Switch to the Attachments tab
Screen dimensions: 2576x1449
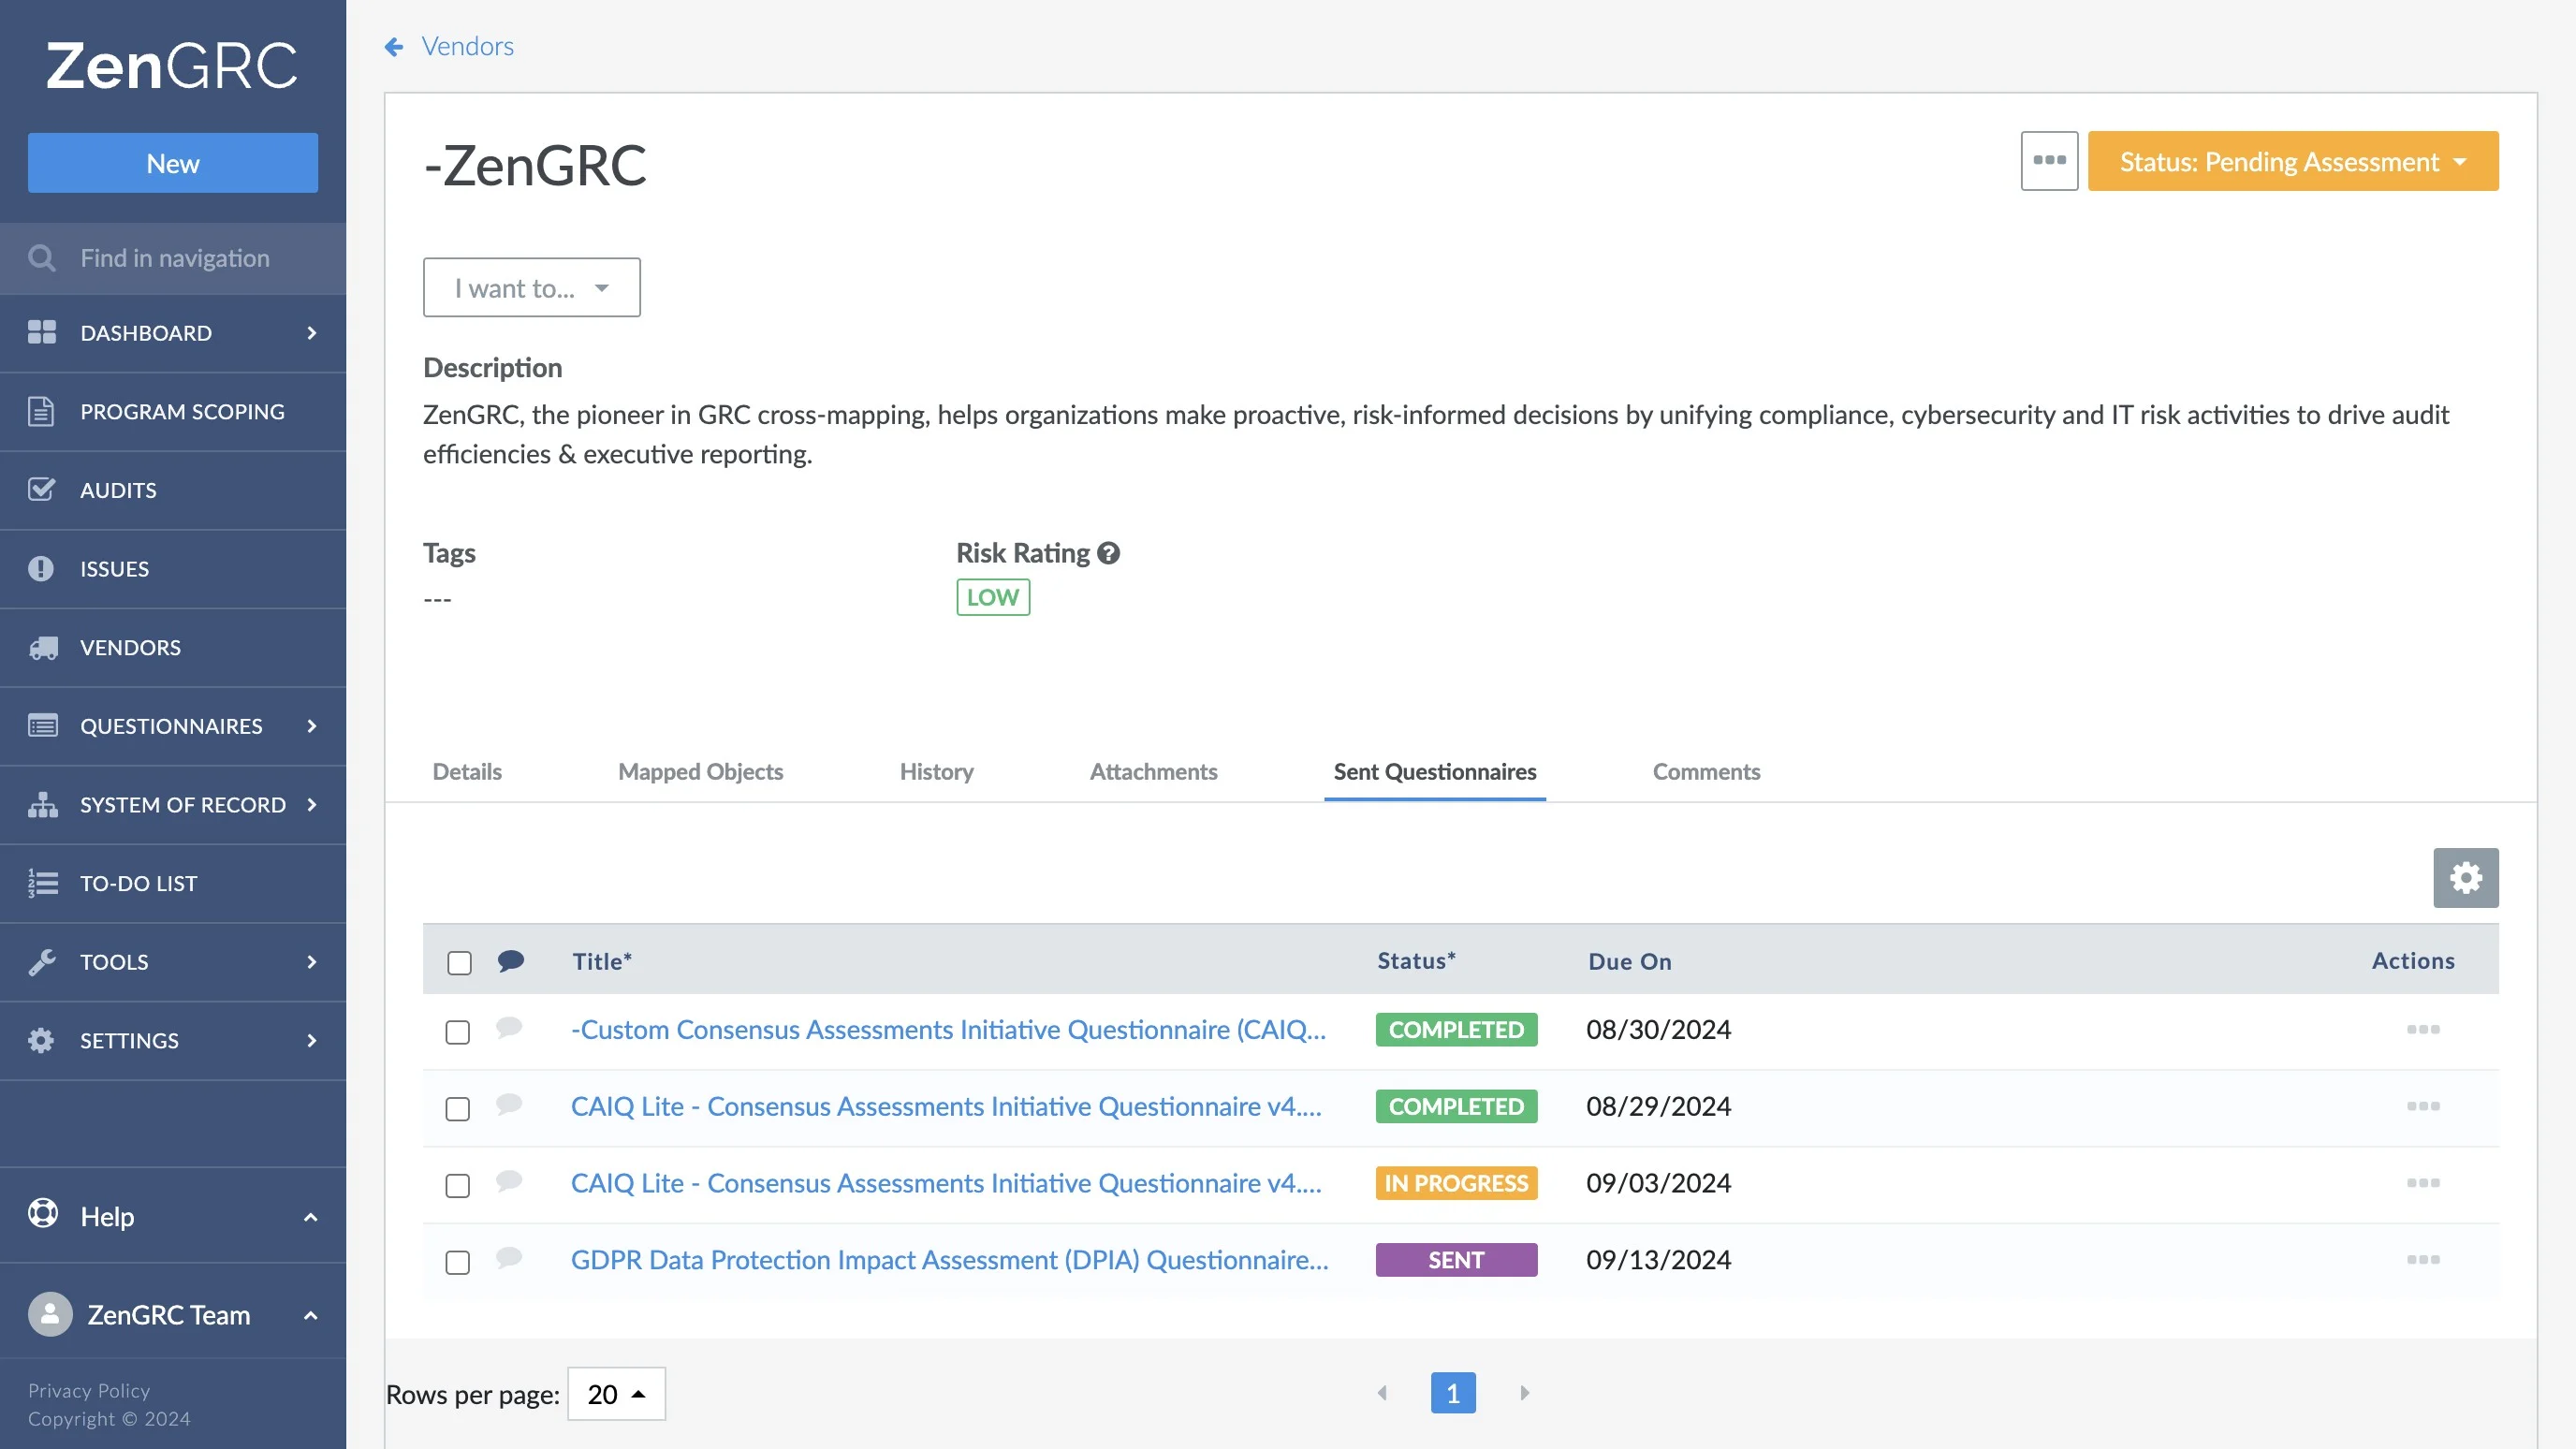[1153, 772]
